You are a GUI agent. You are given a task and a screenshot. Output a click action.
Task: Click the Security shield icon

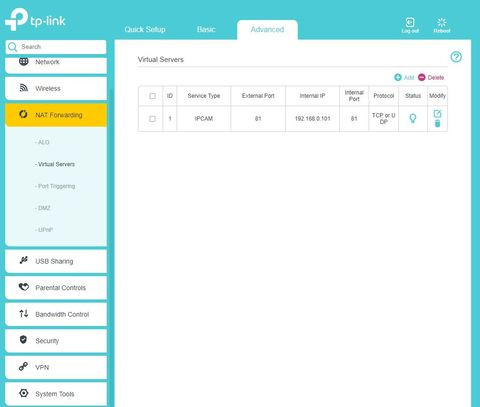click(23, 340)
